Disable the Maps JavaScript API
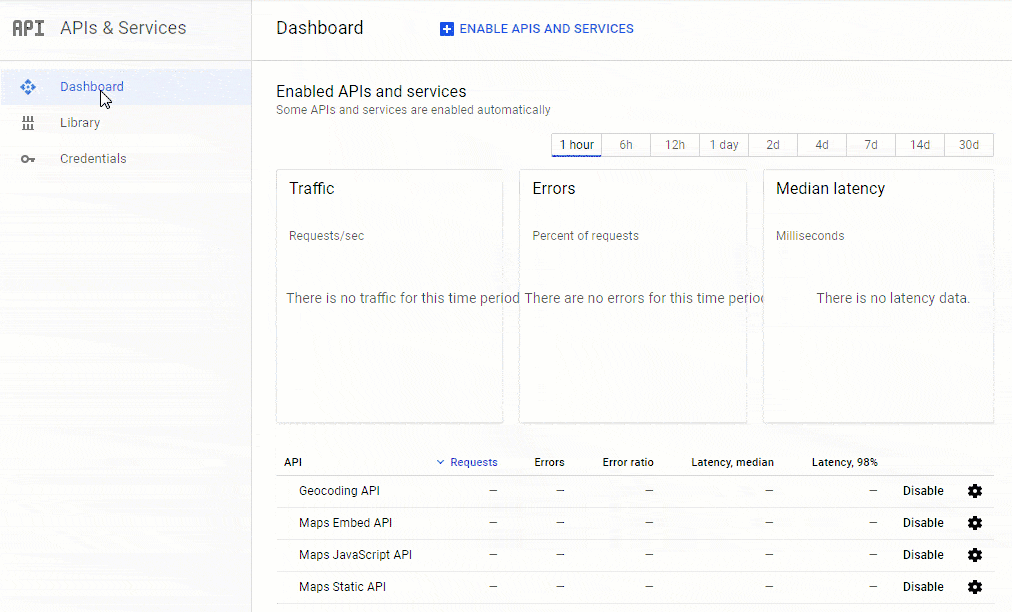The image size is (1012, 612). point(923,555)
